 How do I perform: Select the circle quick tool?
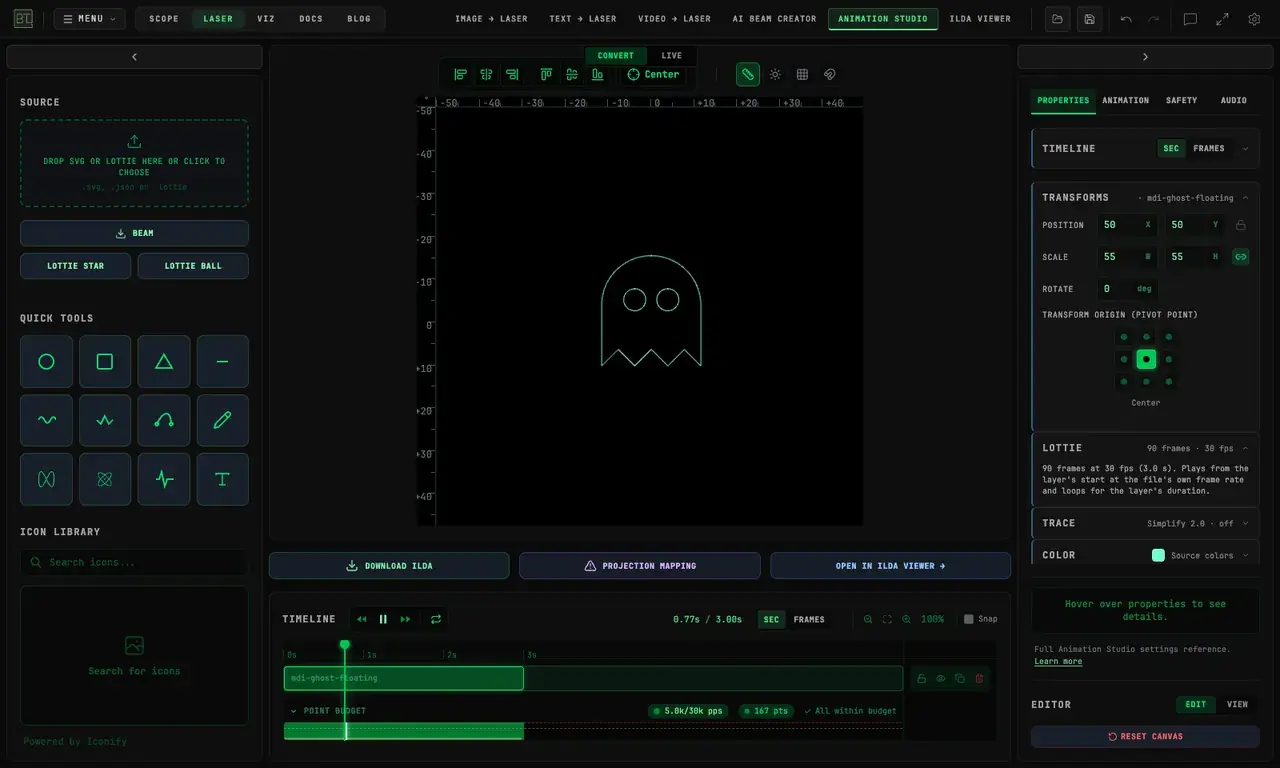coord(46,362)
